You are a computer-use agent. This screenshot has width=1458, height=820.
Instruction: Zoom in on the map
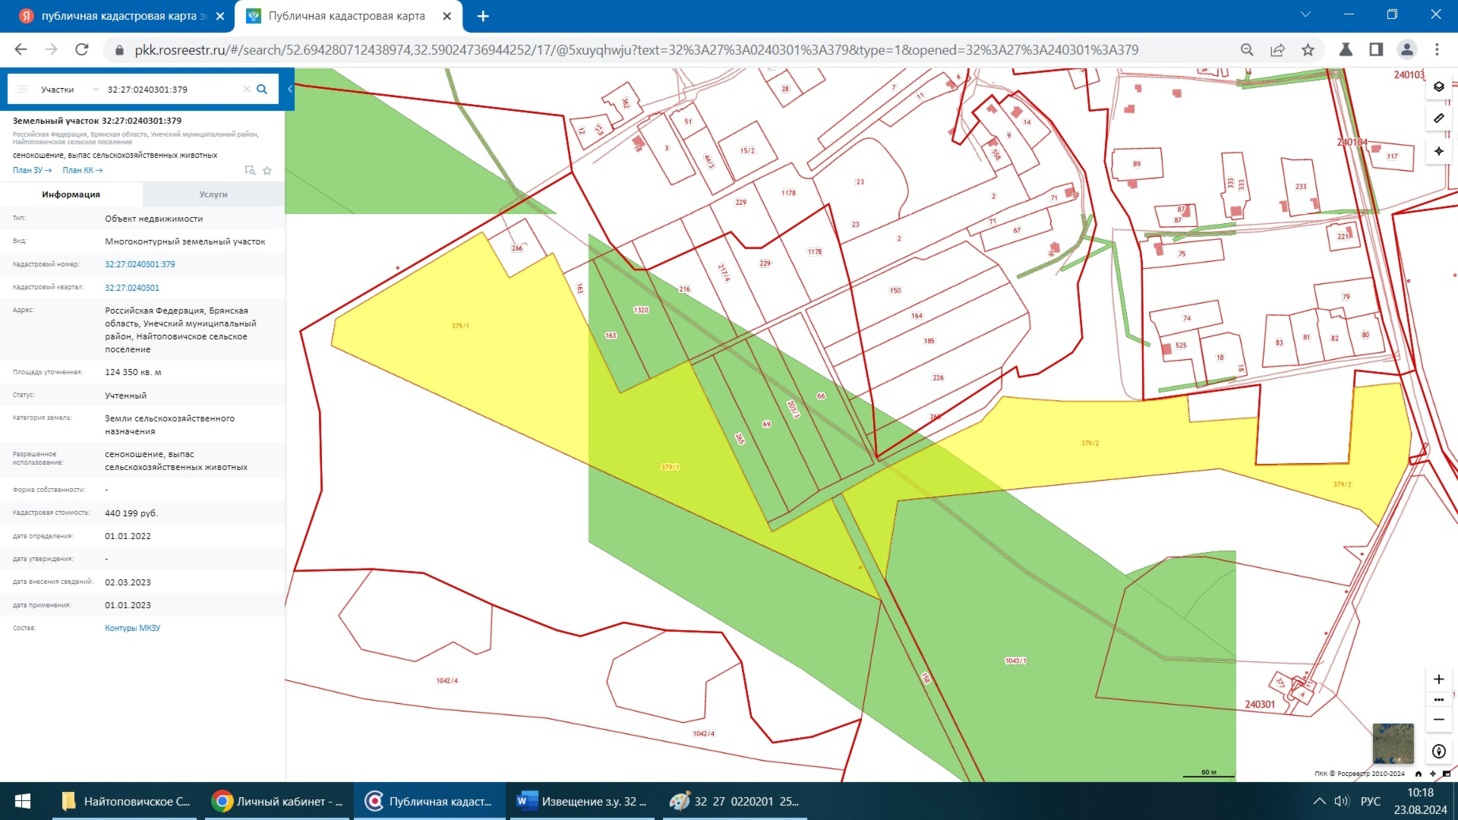(x=1438, y=679)
